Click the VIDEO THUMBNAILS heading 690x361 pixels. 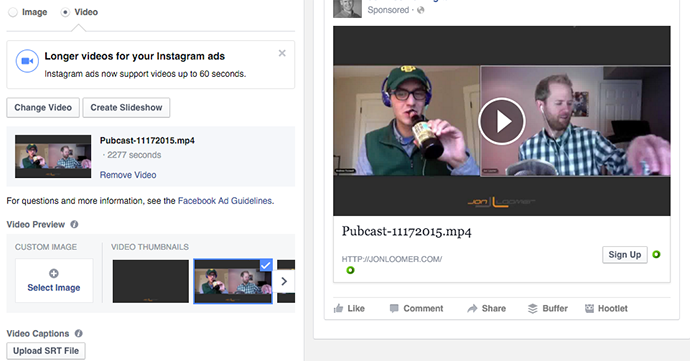point(150,247)
